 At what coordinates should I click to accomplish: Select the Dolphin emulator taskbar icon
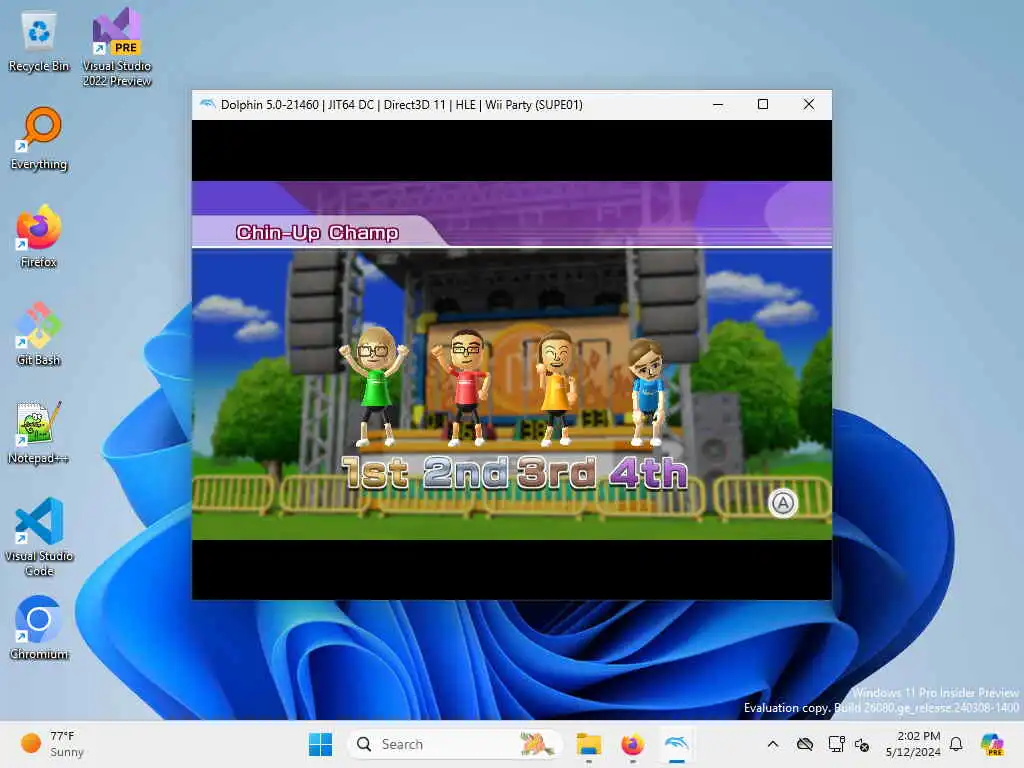point(677,744)
